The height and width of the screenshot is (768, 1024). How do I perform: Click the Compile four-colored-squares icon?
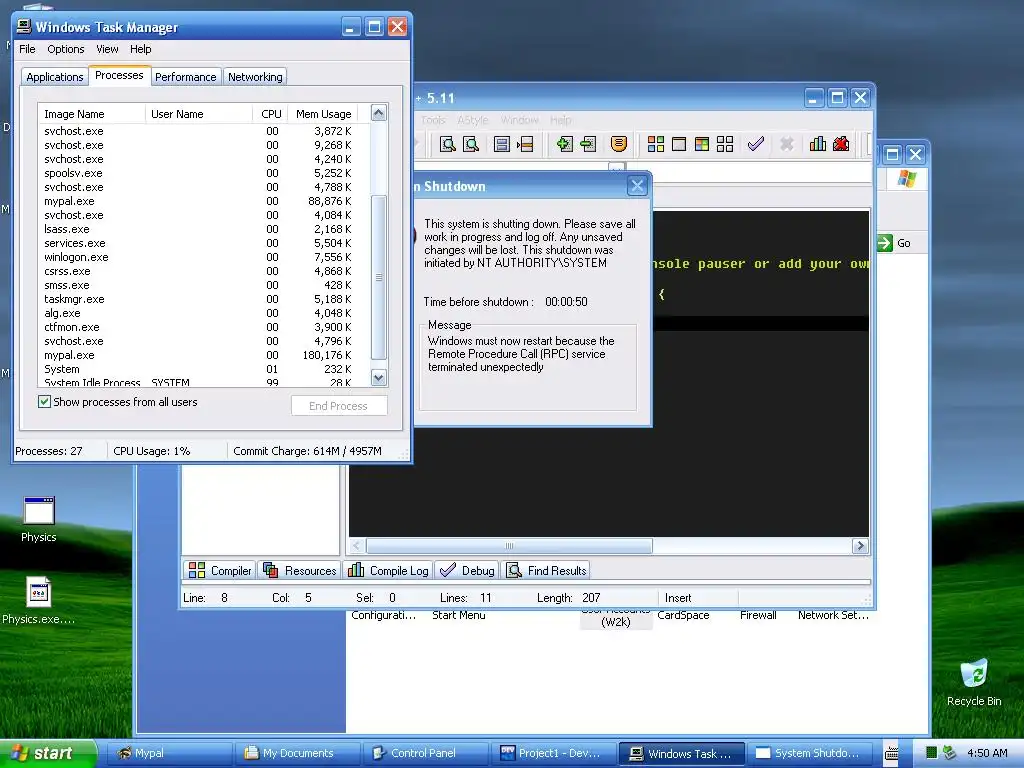tap(656, 144)
